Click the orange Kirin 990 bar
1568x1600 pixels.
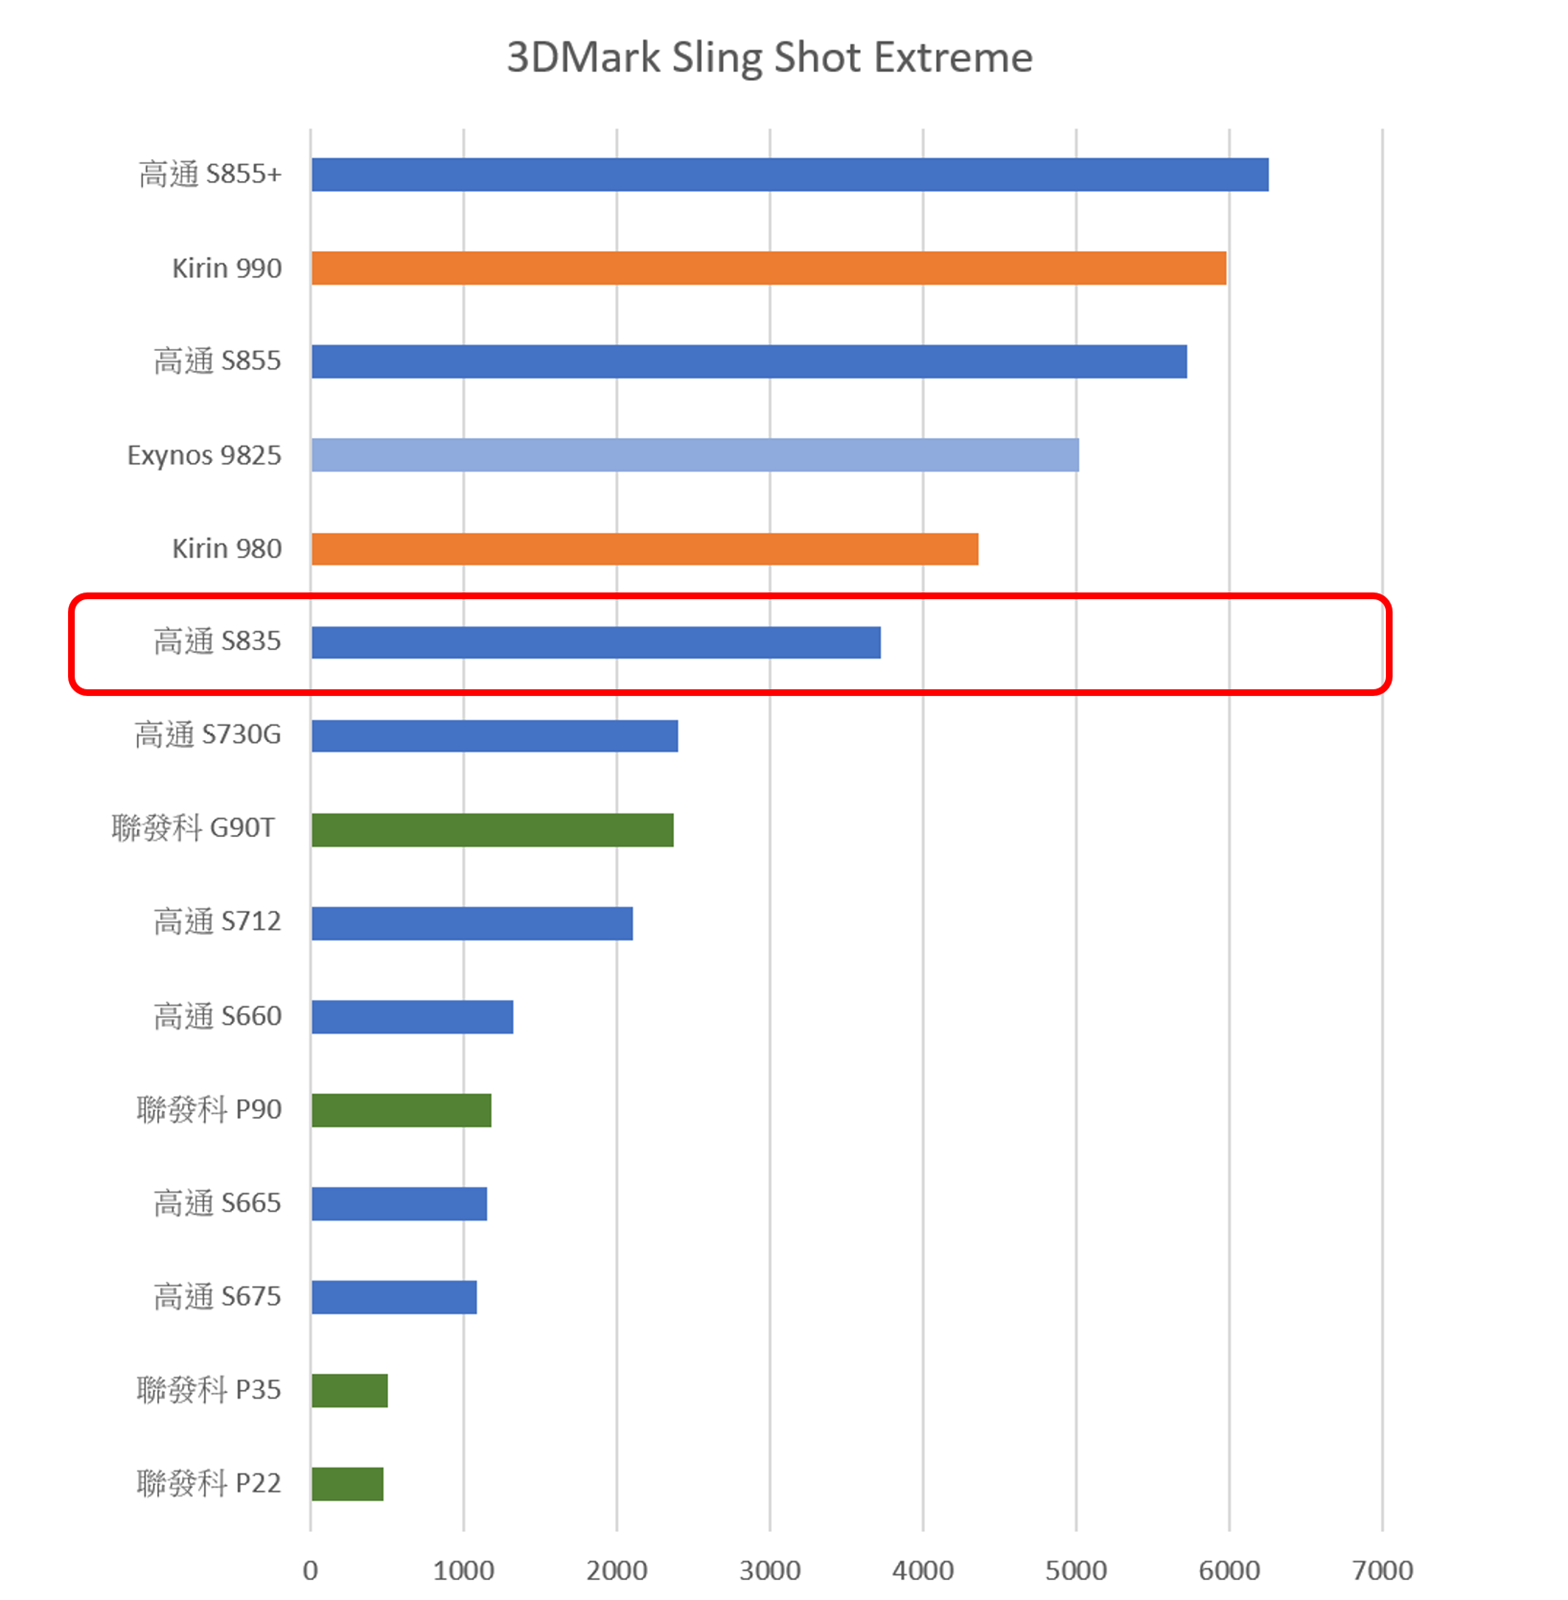coord(768,268)
